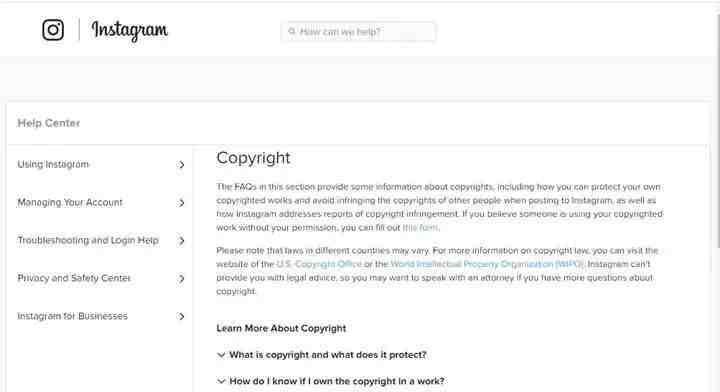Click the 'How can we help?' search field

(x=358, y=32)
